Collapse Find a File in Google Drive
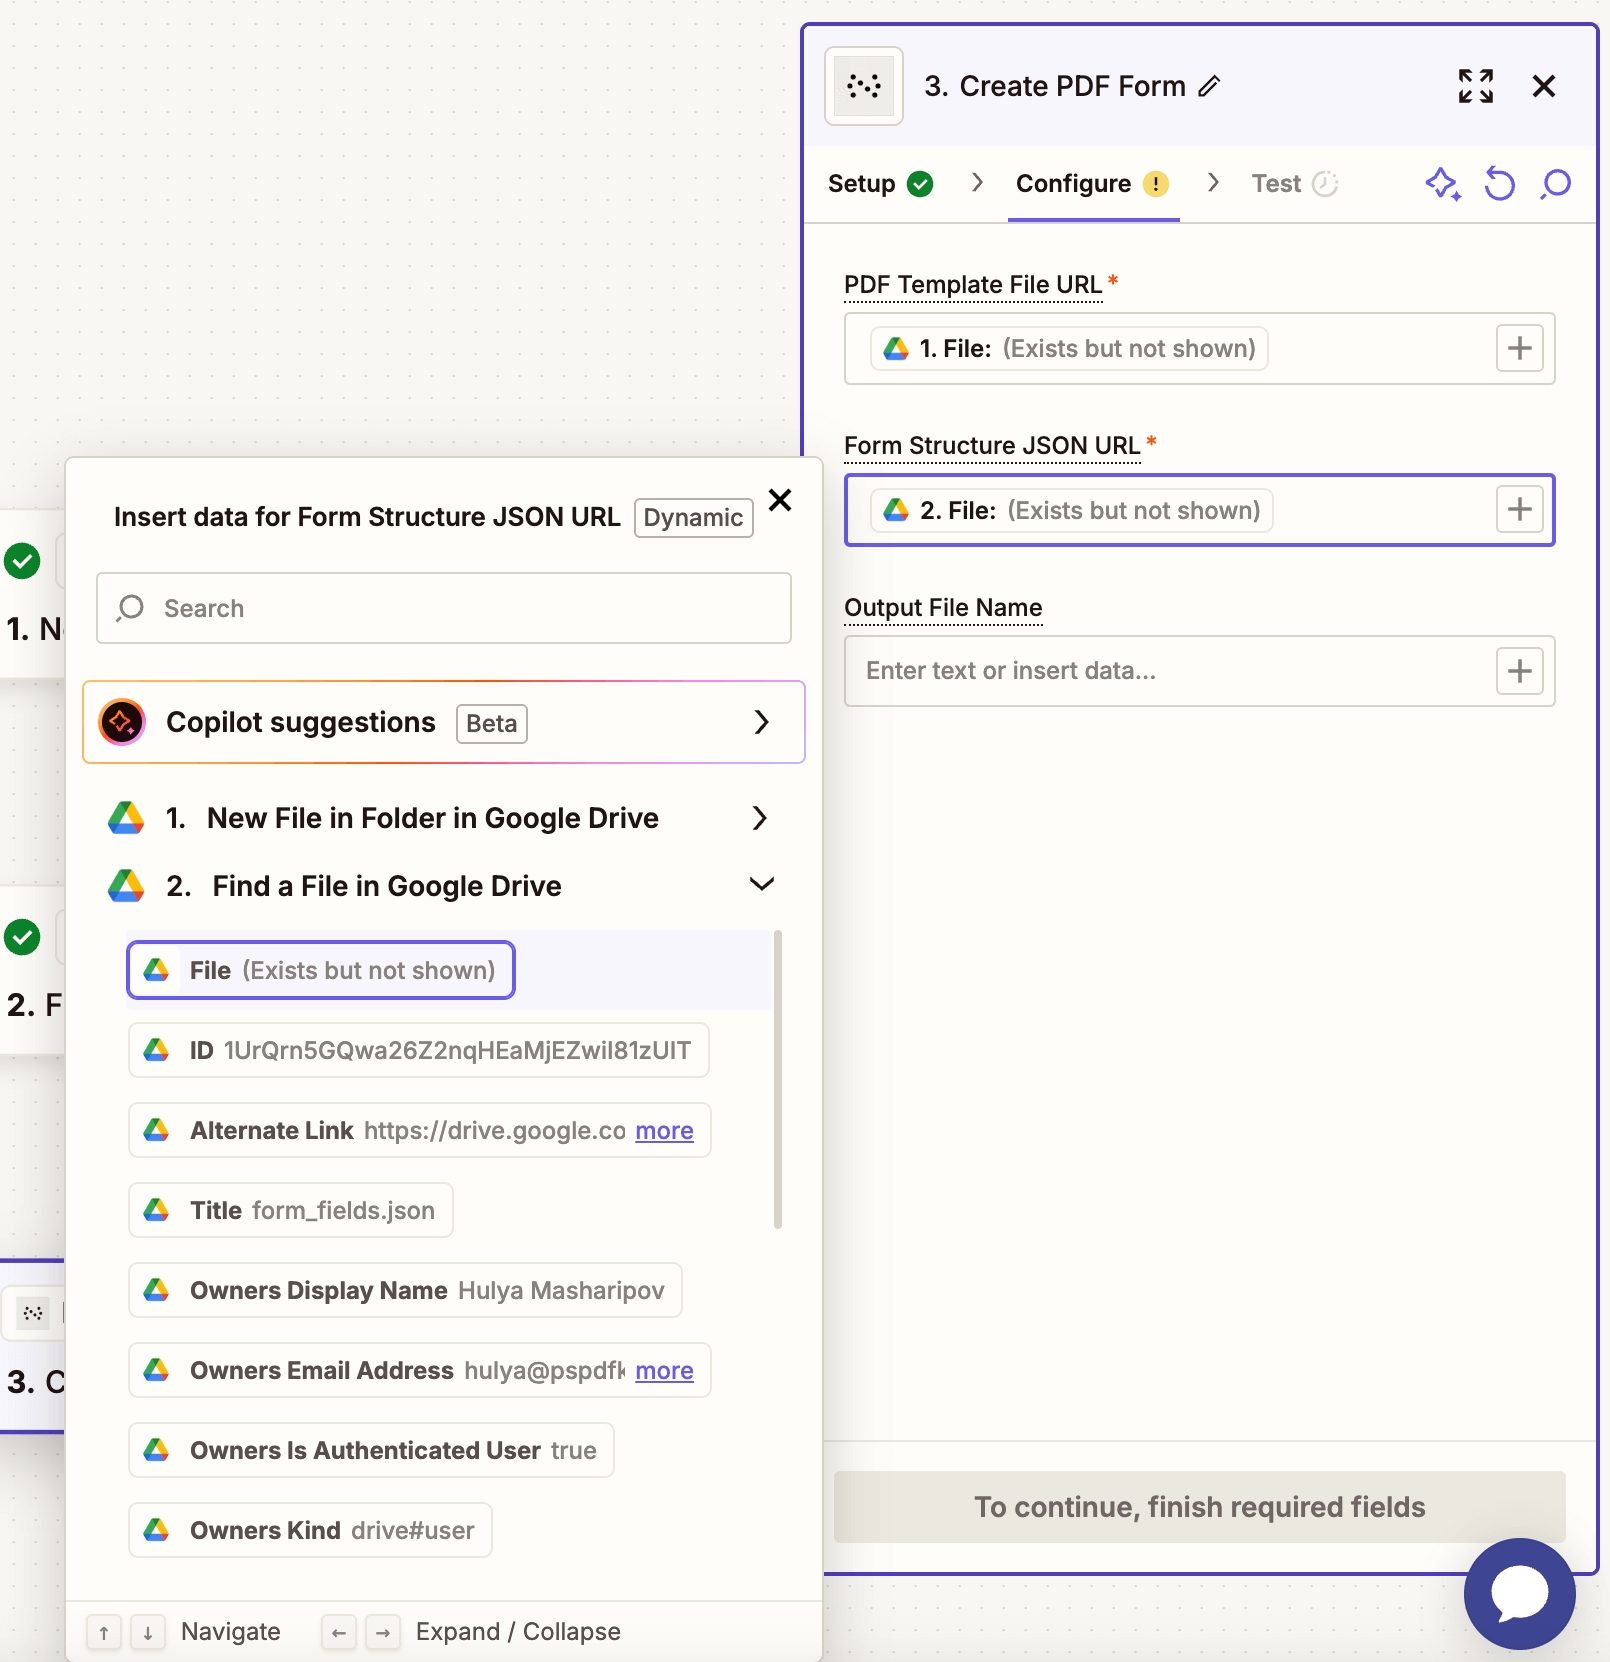The height and width of the screenshot is (1662, 1610). [761, 885]
